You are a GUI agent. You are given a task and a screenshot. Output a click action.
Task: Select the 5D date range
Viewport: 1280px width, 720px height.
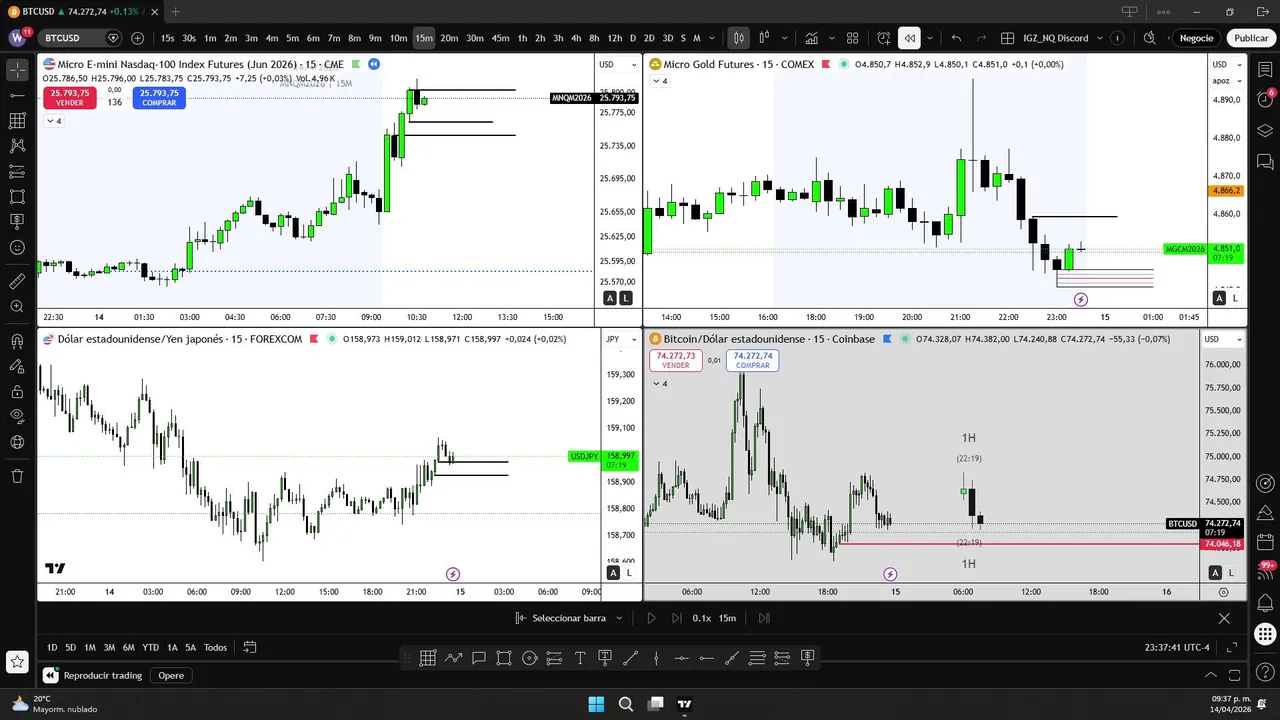click(70, 647)
